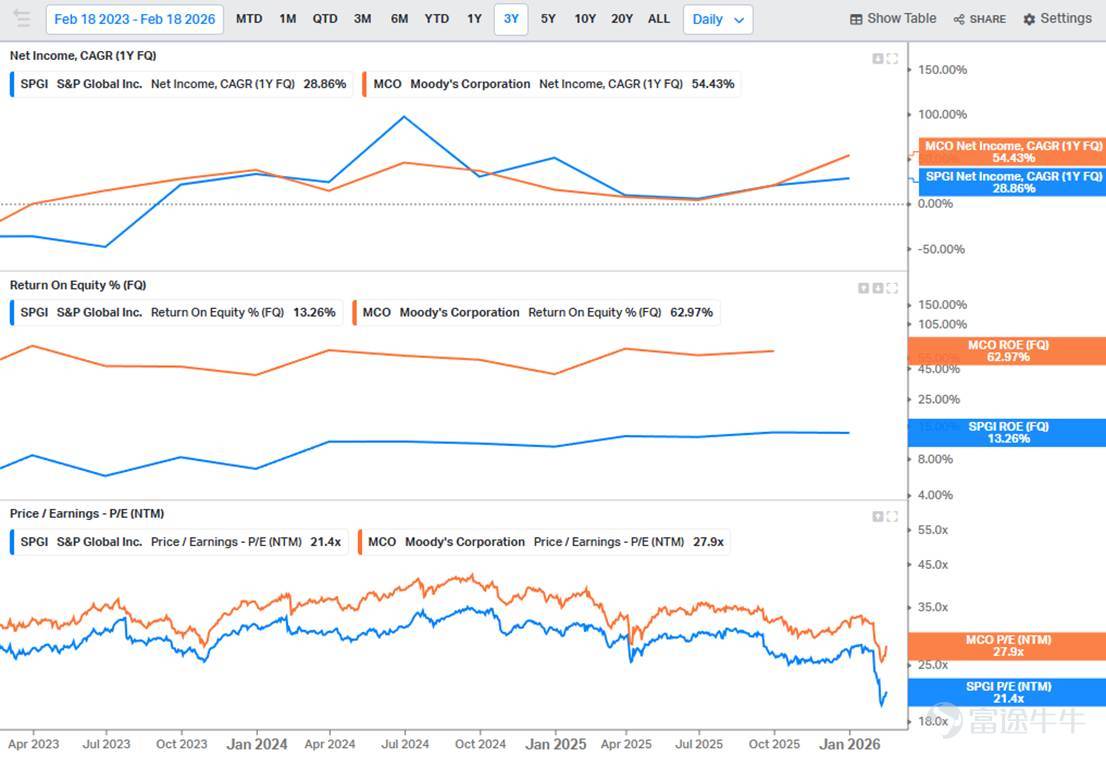The width and height of the screenshot is (1106, 757).
Task: Collapse the sidebar with the hamburger arrow icon
Action: (x=21, y=18)
